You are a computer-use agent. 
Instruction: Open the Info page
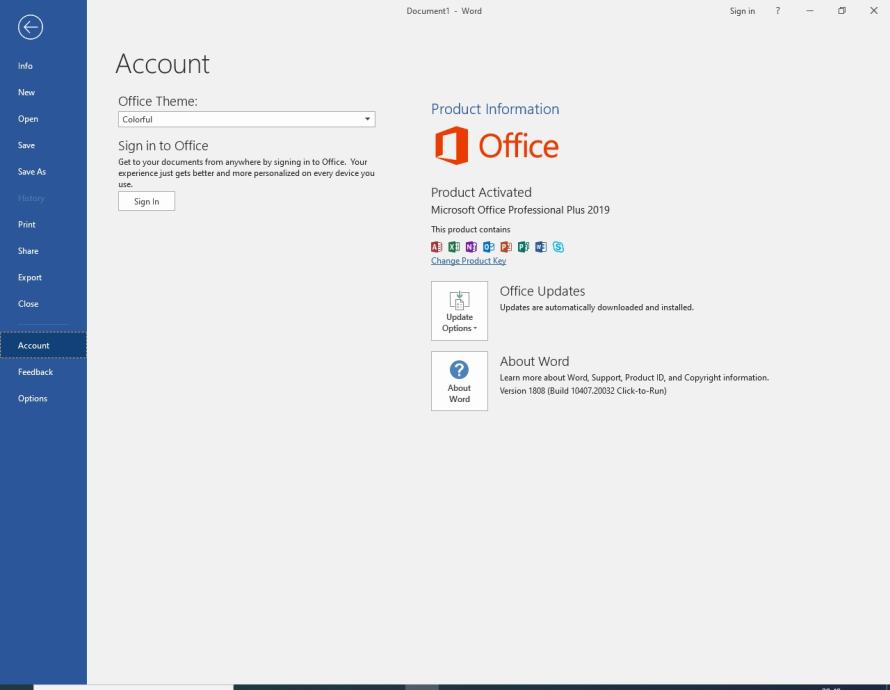pyautogui.click(x=43, y=66)
